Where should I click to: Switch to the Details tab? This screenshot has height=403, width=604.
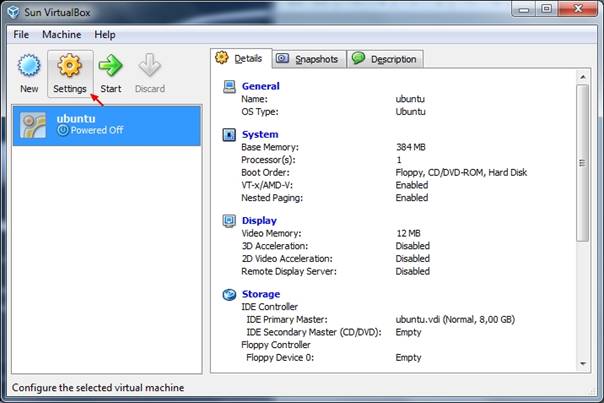coord(242,59)
